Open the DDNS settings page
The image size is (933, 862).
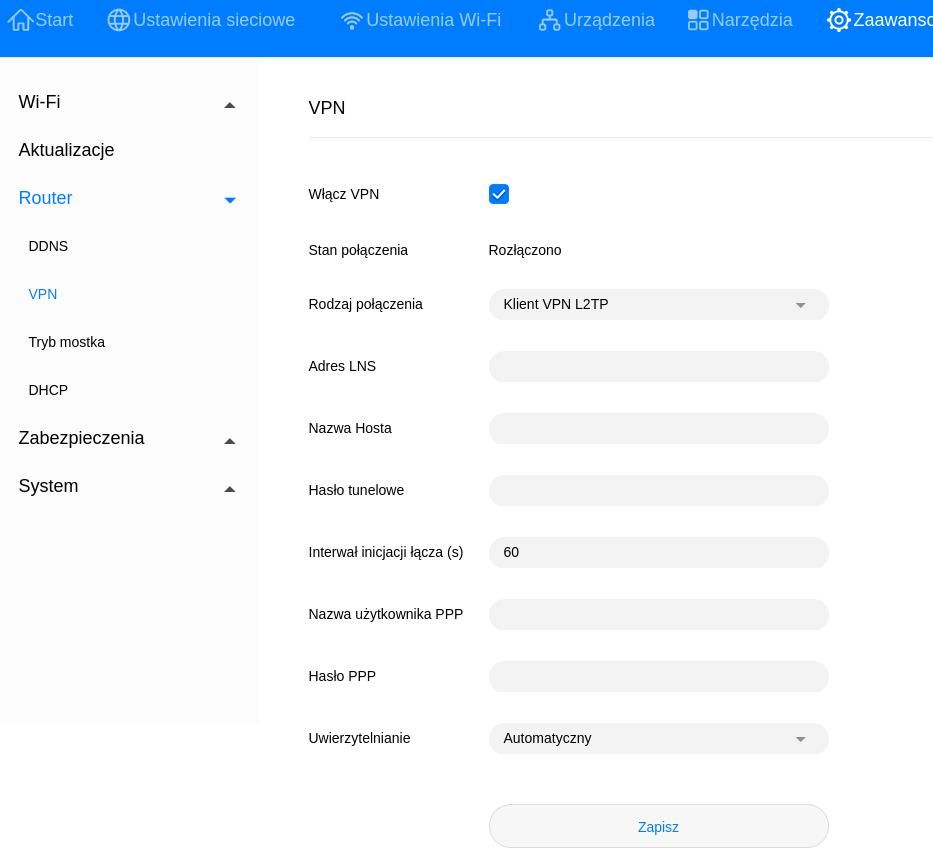coord(48,246)
